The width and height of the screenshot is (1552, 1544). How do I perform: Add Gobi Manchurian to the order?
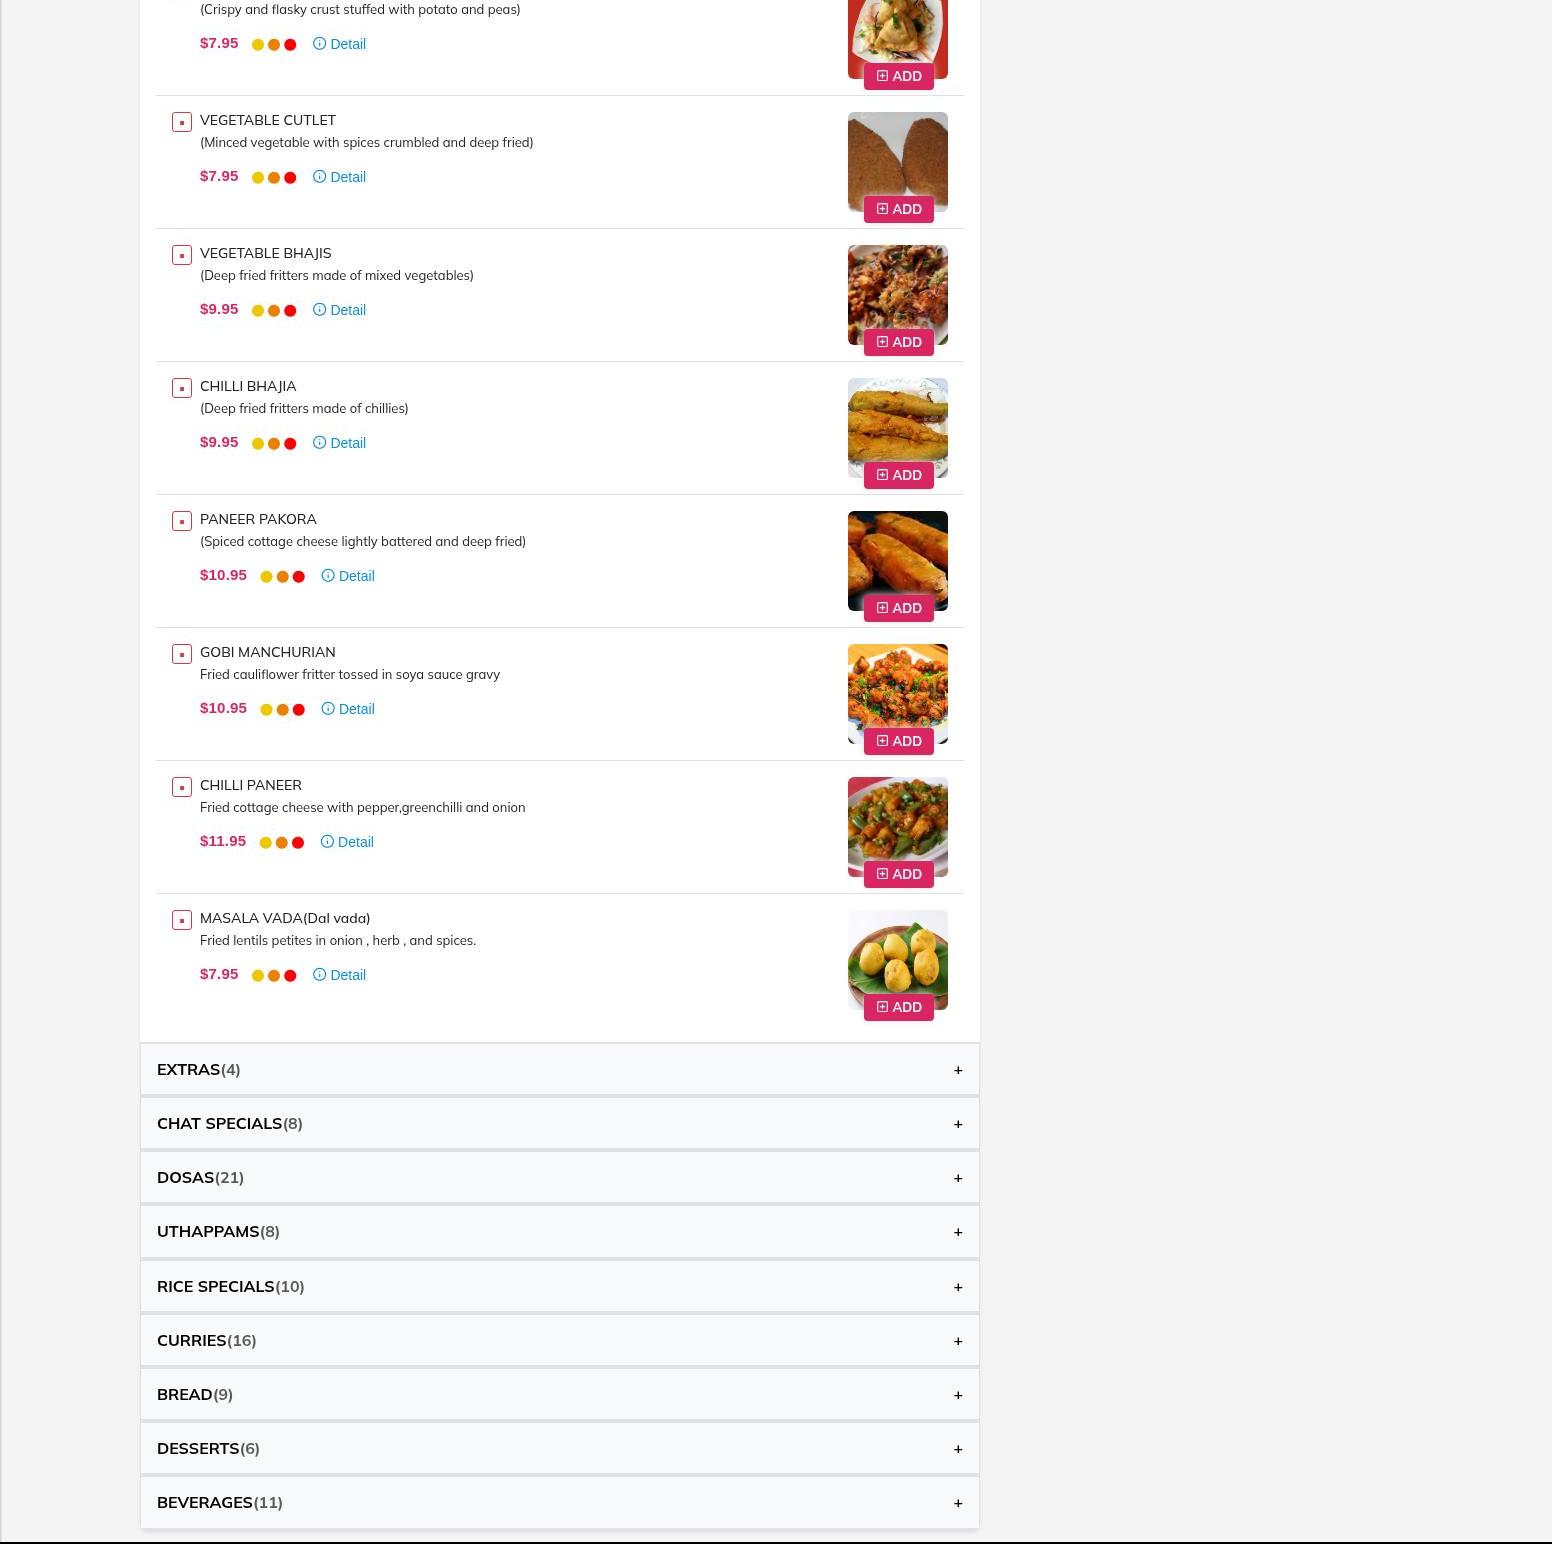click(x=899, y=741)
